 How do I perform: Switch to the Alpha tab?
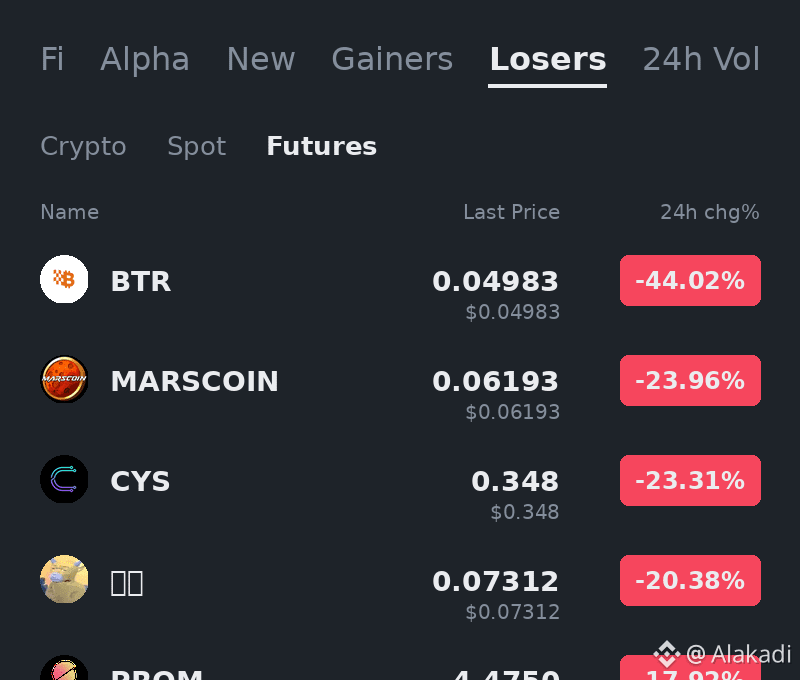tap(145, 59)
